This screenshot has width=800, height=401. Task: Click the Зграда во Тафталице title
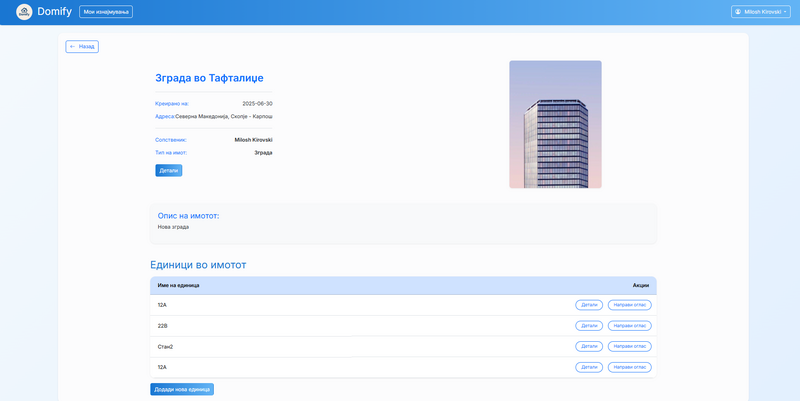(x=209, y=78)
